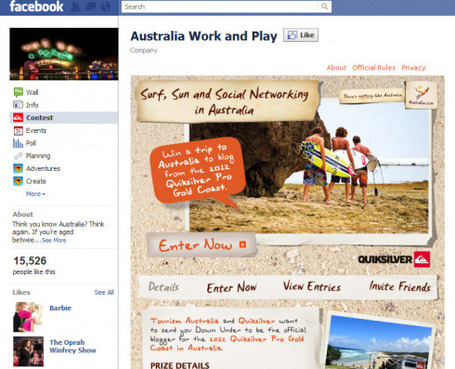Like the Australia Work and Play page
The image size is (455, 369).
pos(301,35)
